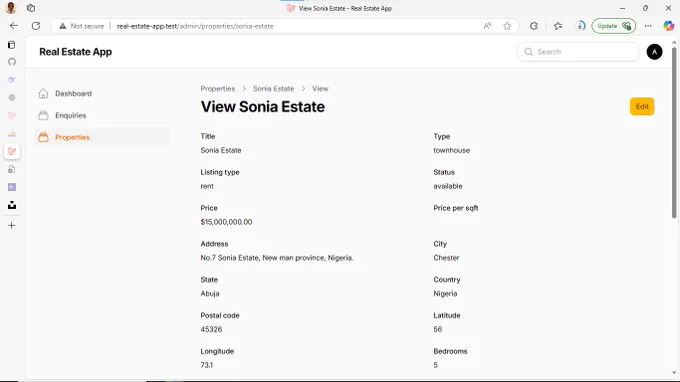Open the Dashboard home icon
This screenshot has height=382, width=680.
click(43, 93)
